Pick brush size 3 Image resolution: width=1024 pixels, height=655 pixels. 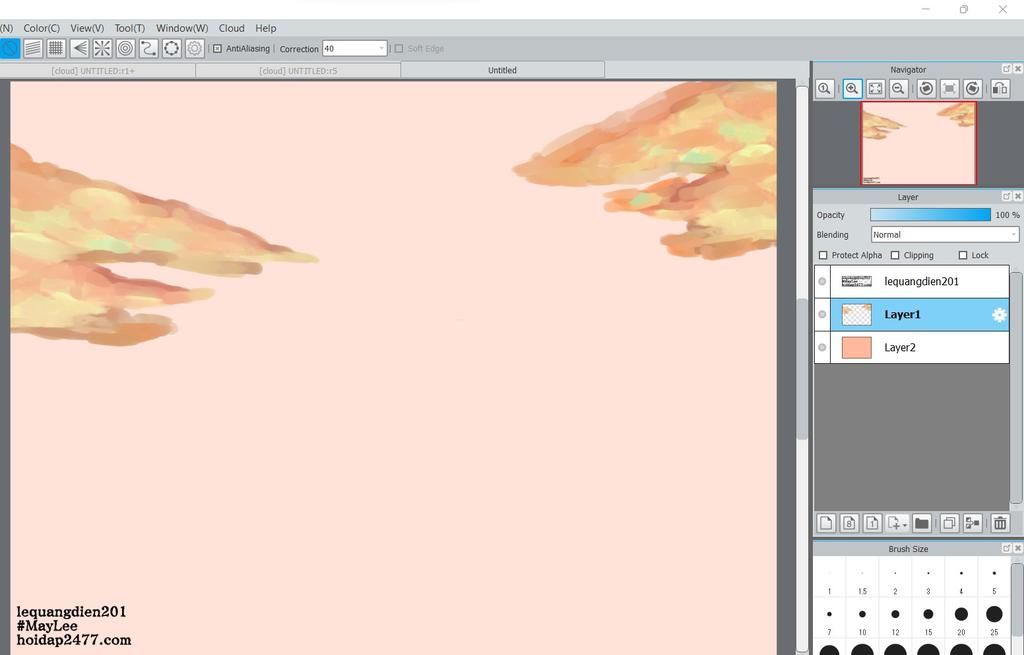pos(928,579)
